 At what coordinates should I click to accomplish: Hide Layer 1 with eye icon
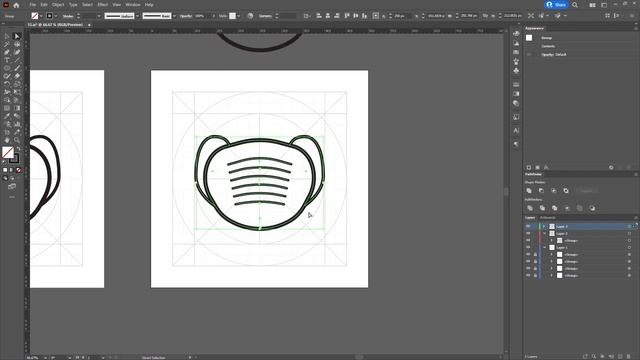528,247
